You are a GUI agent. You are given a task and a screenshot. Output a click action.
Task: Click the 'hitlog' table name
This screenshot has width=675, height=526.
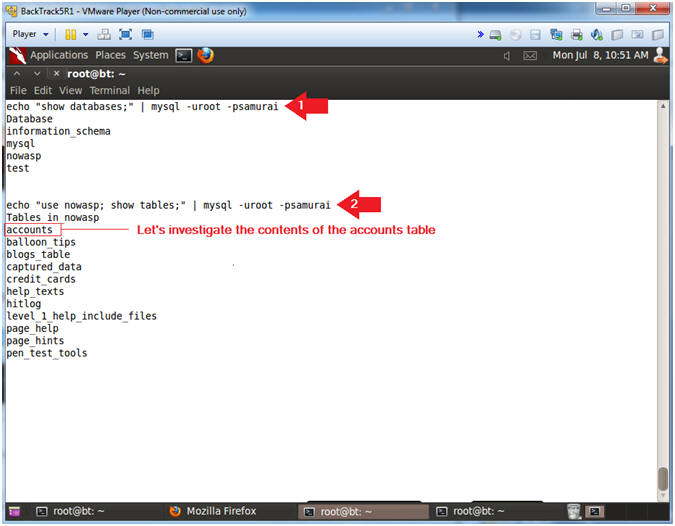click(x=24, y=304)
